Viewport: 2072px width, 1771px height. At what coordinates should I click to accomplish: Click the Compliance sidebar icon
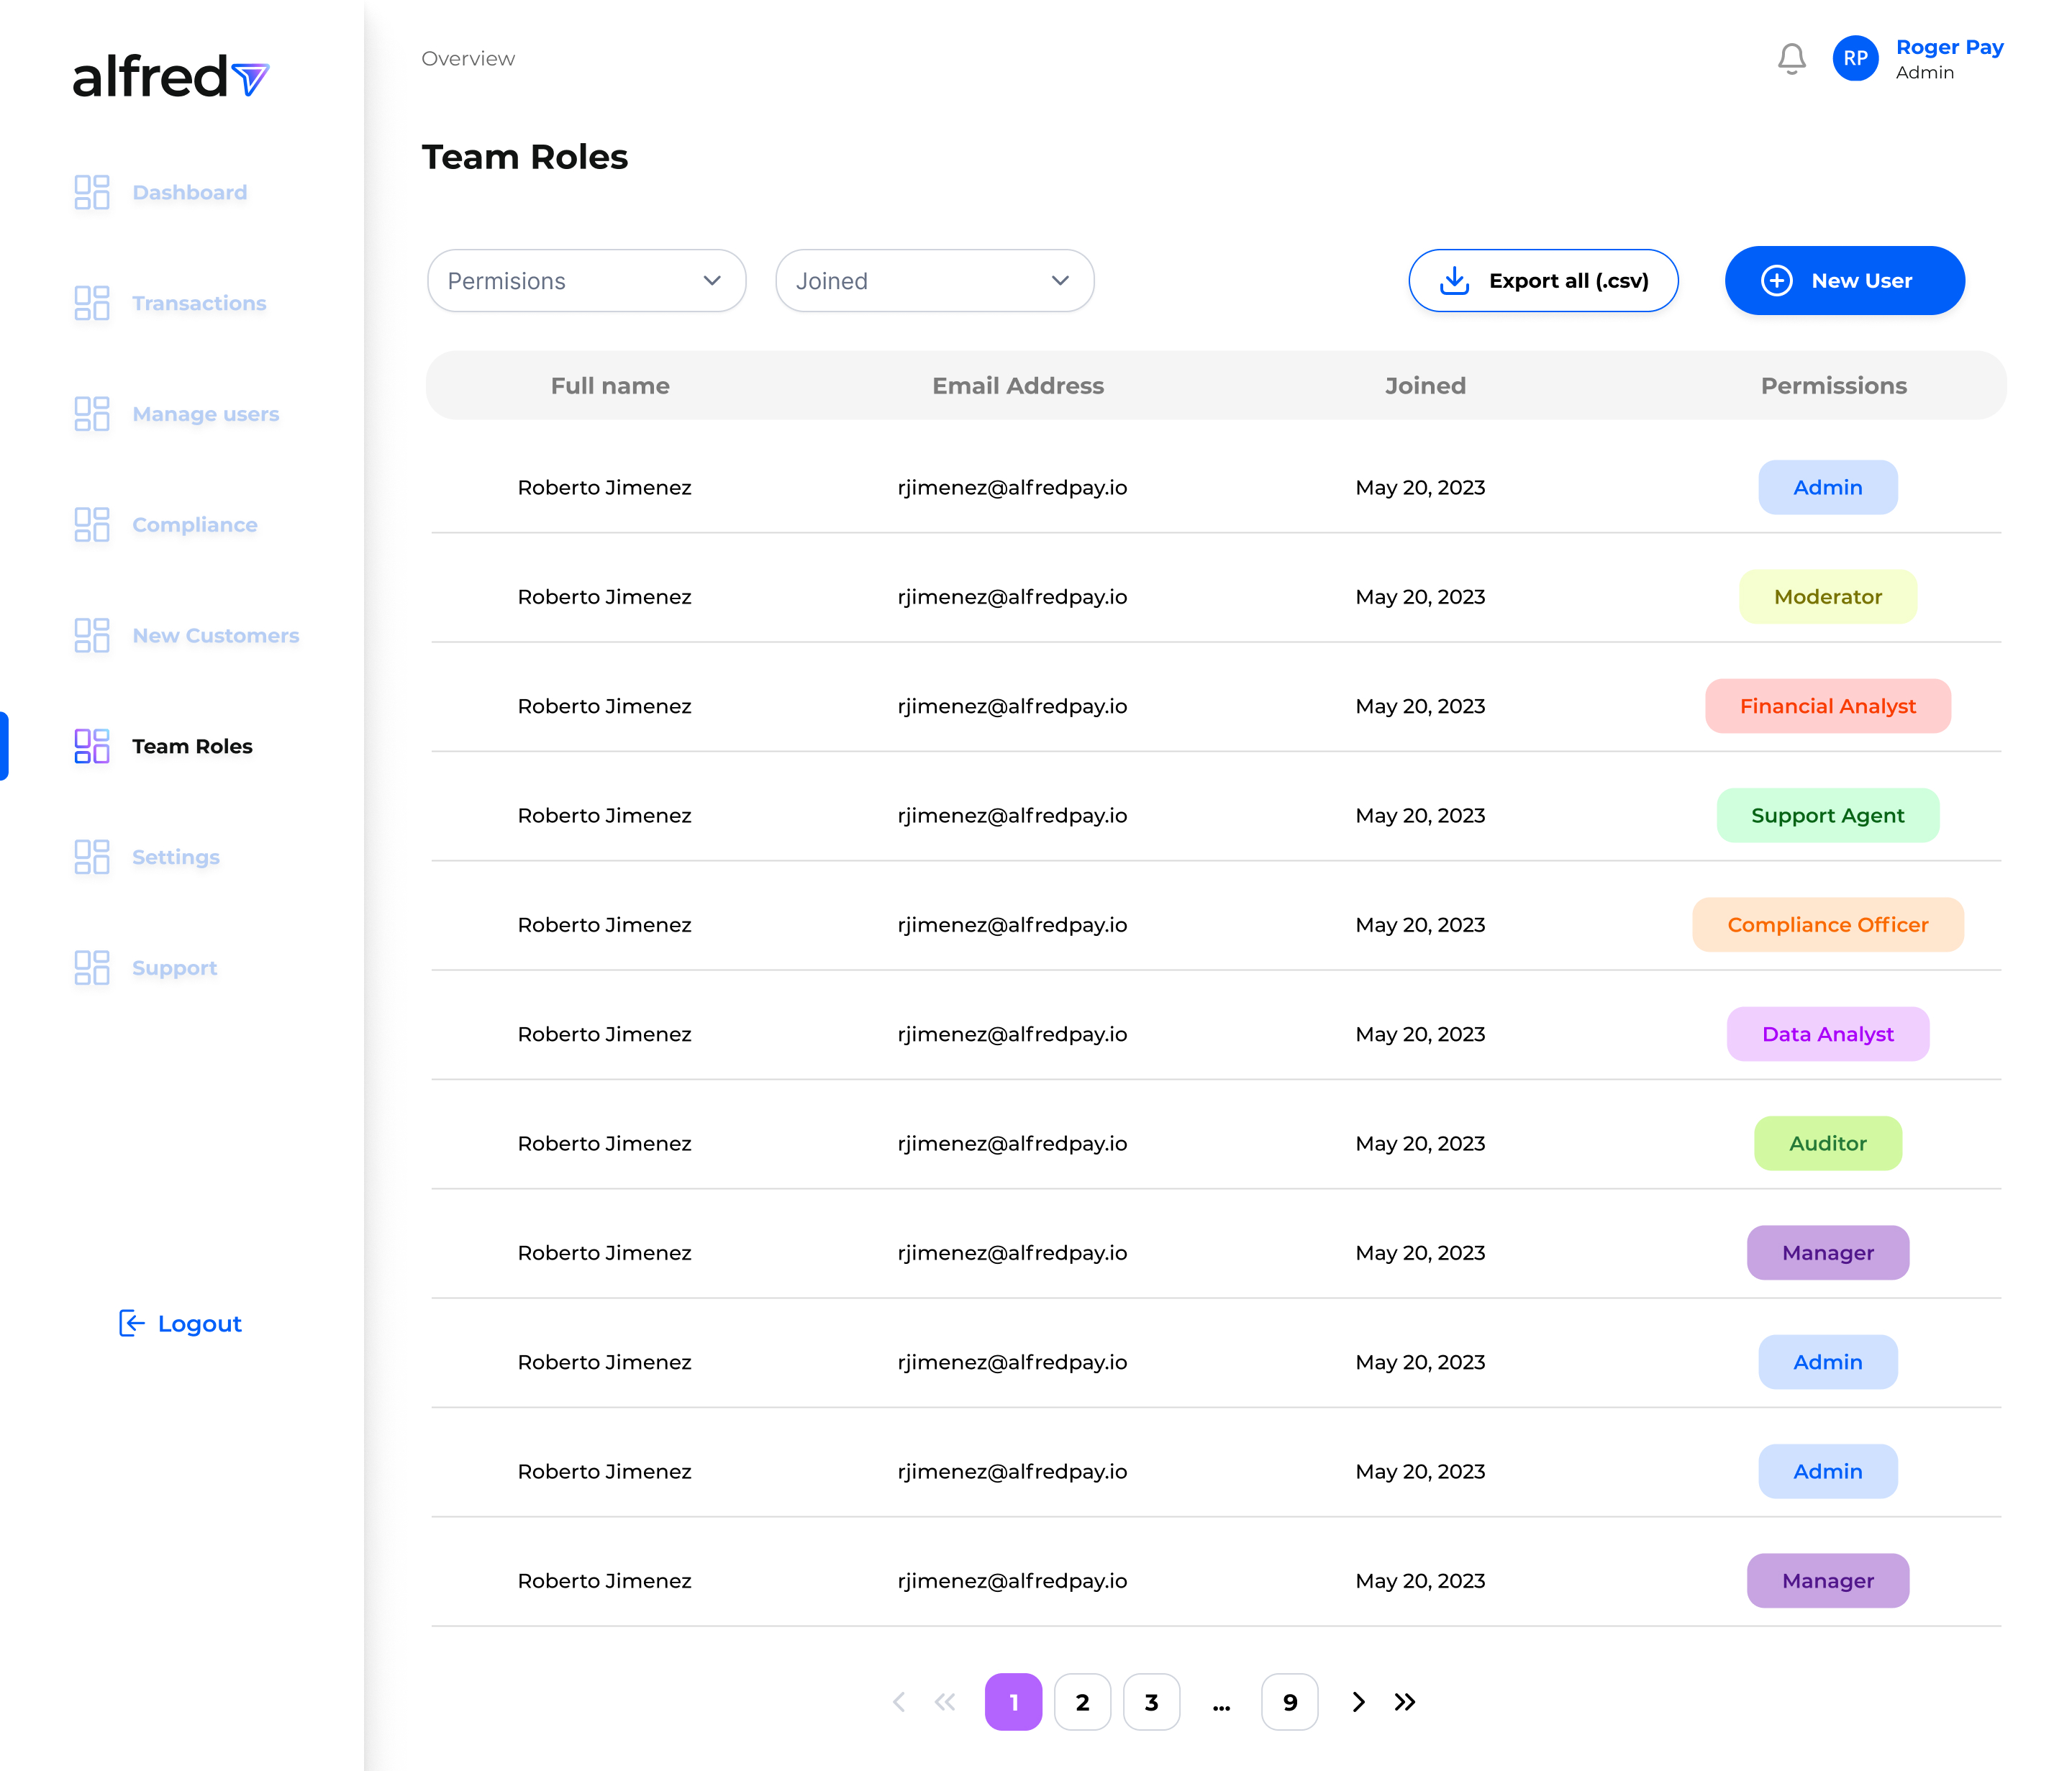(92, 524)
